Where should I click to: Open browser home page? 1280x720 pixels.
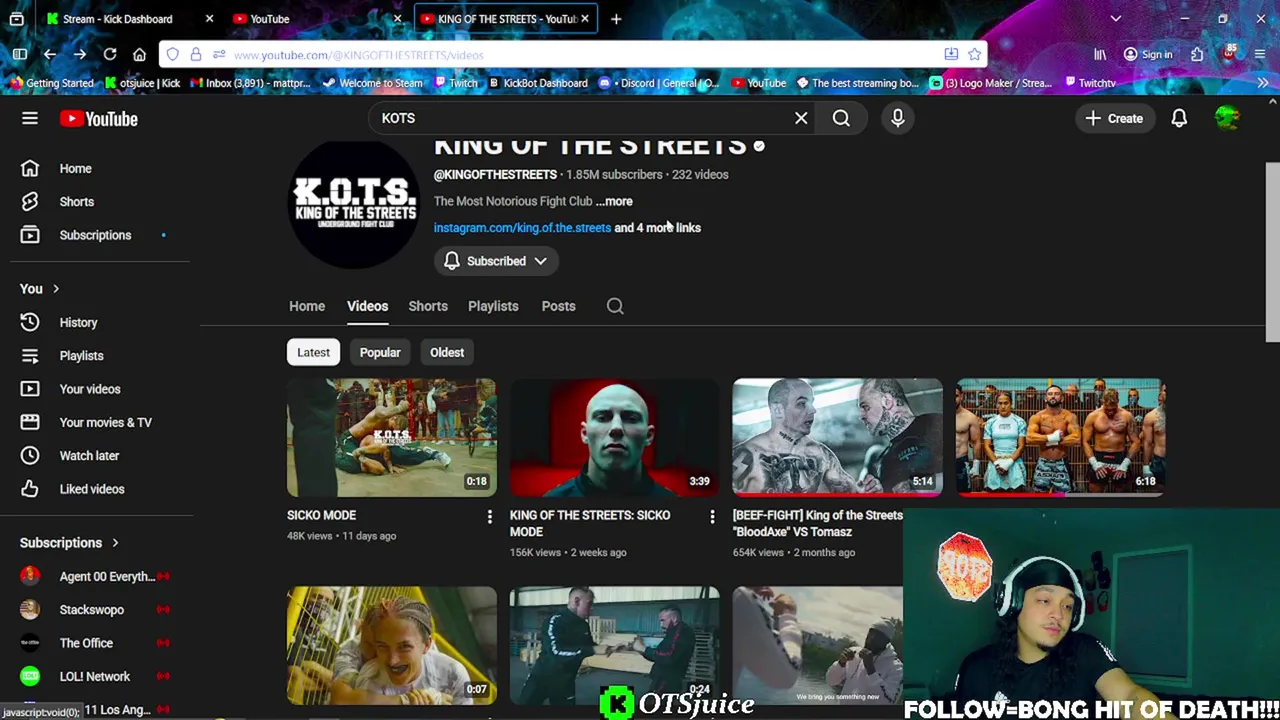point(139,54)
